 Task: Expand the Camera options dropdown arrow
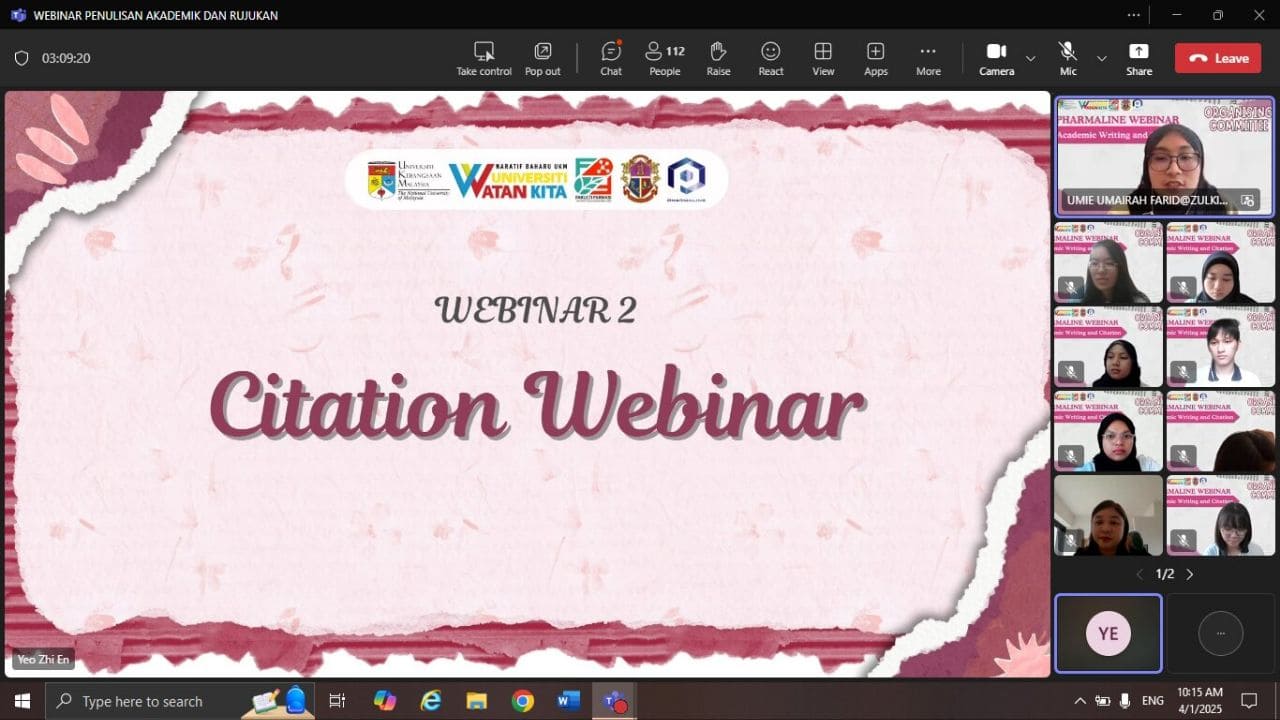(x=1030, y=58)
